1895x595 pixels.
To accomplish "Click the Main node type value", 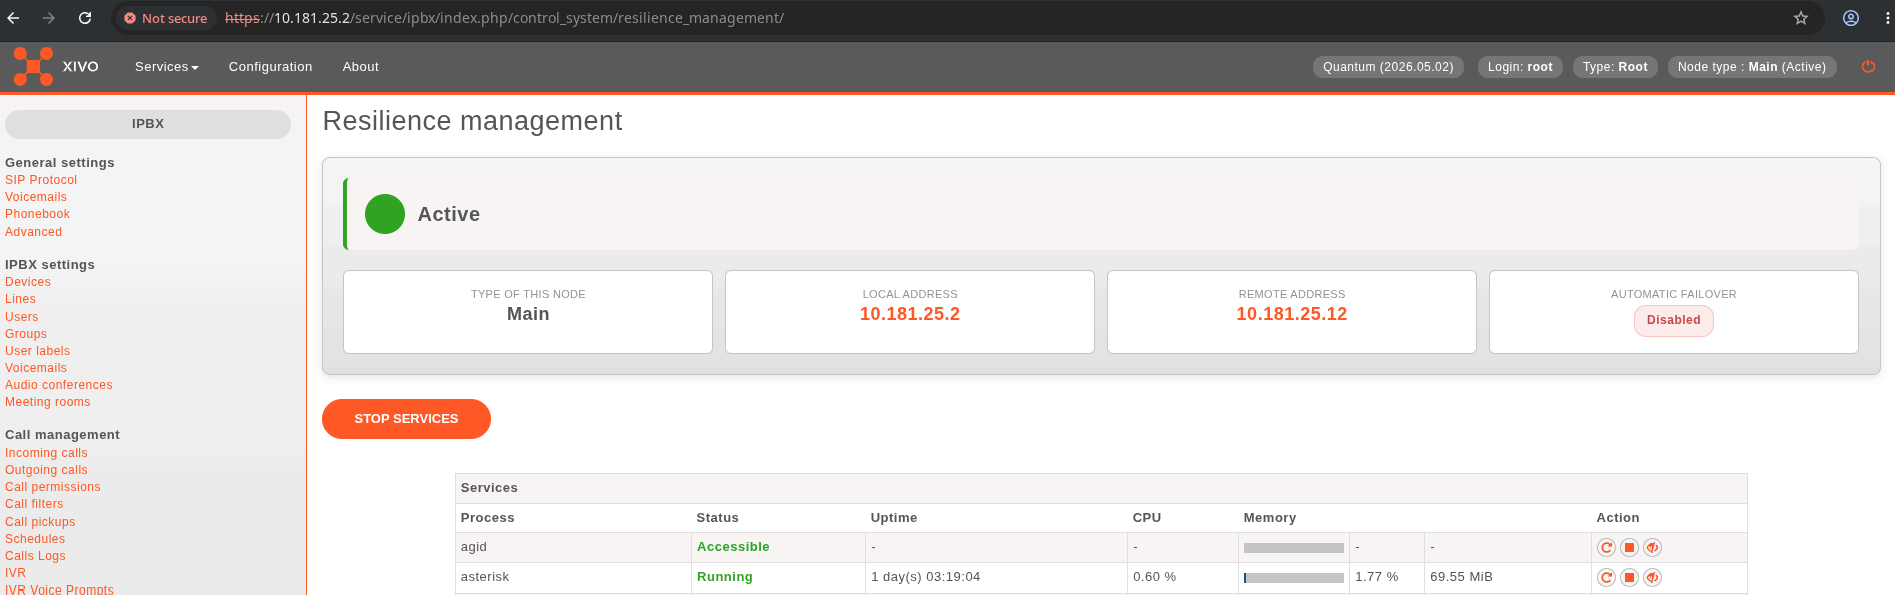I will tap(528, 314).
